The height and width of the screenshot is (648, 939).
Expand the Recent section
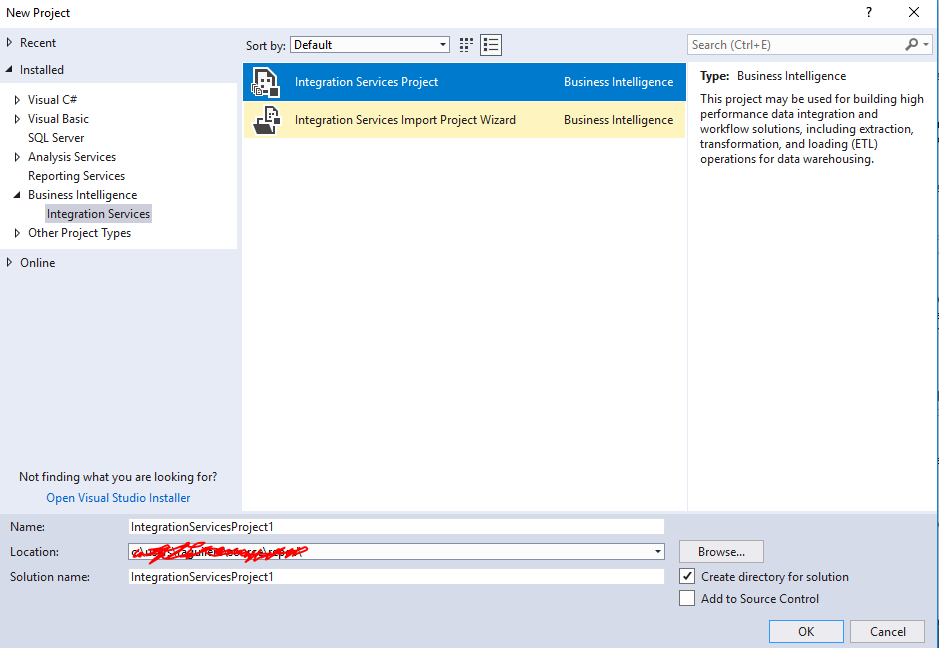pyautogui.click(x=9, y=43)
